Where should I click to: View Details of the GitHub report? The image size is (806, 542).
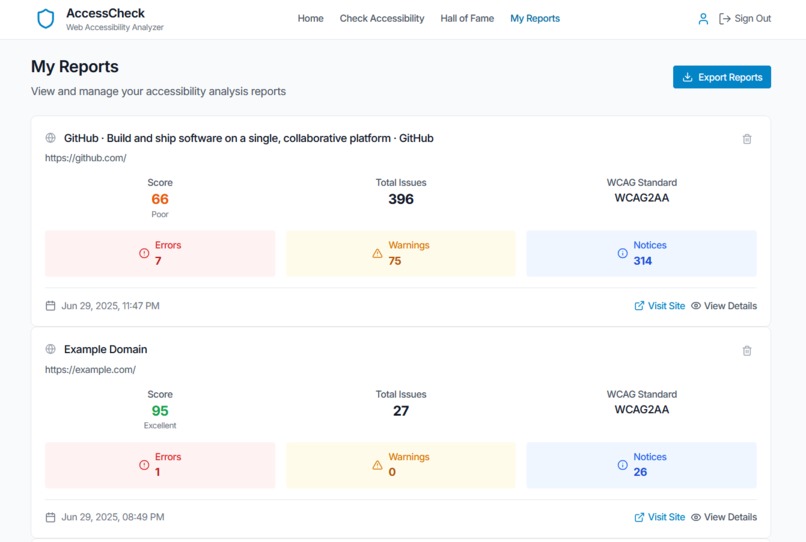coord(724,306)
